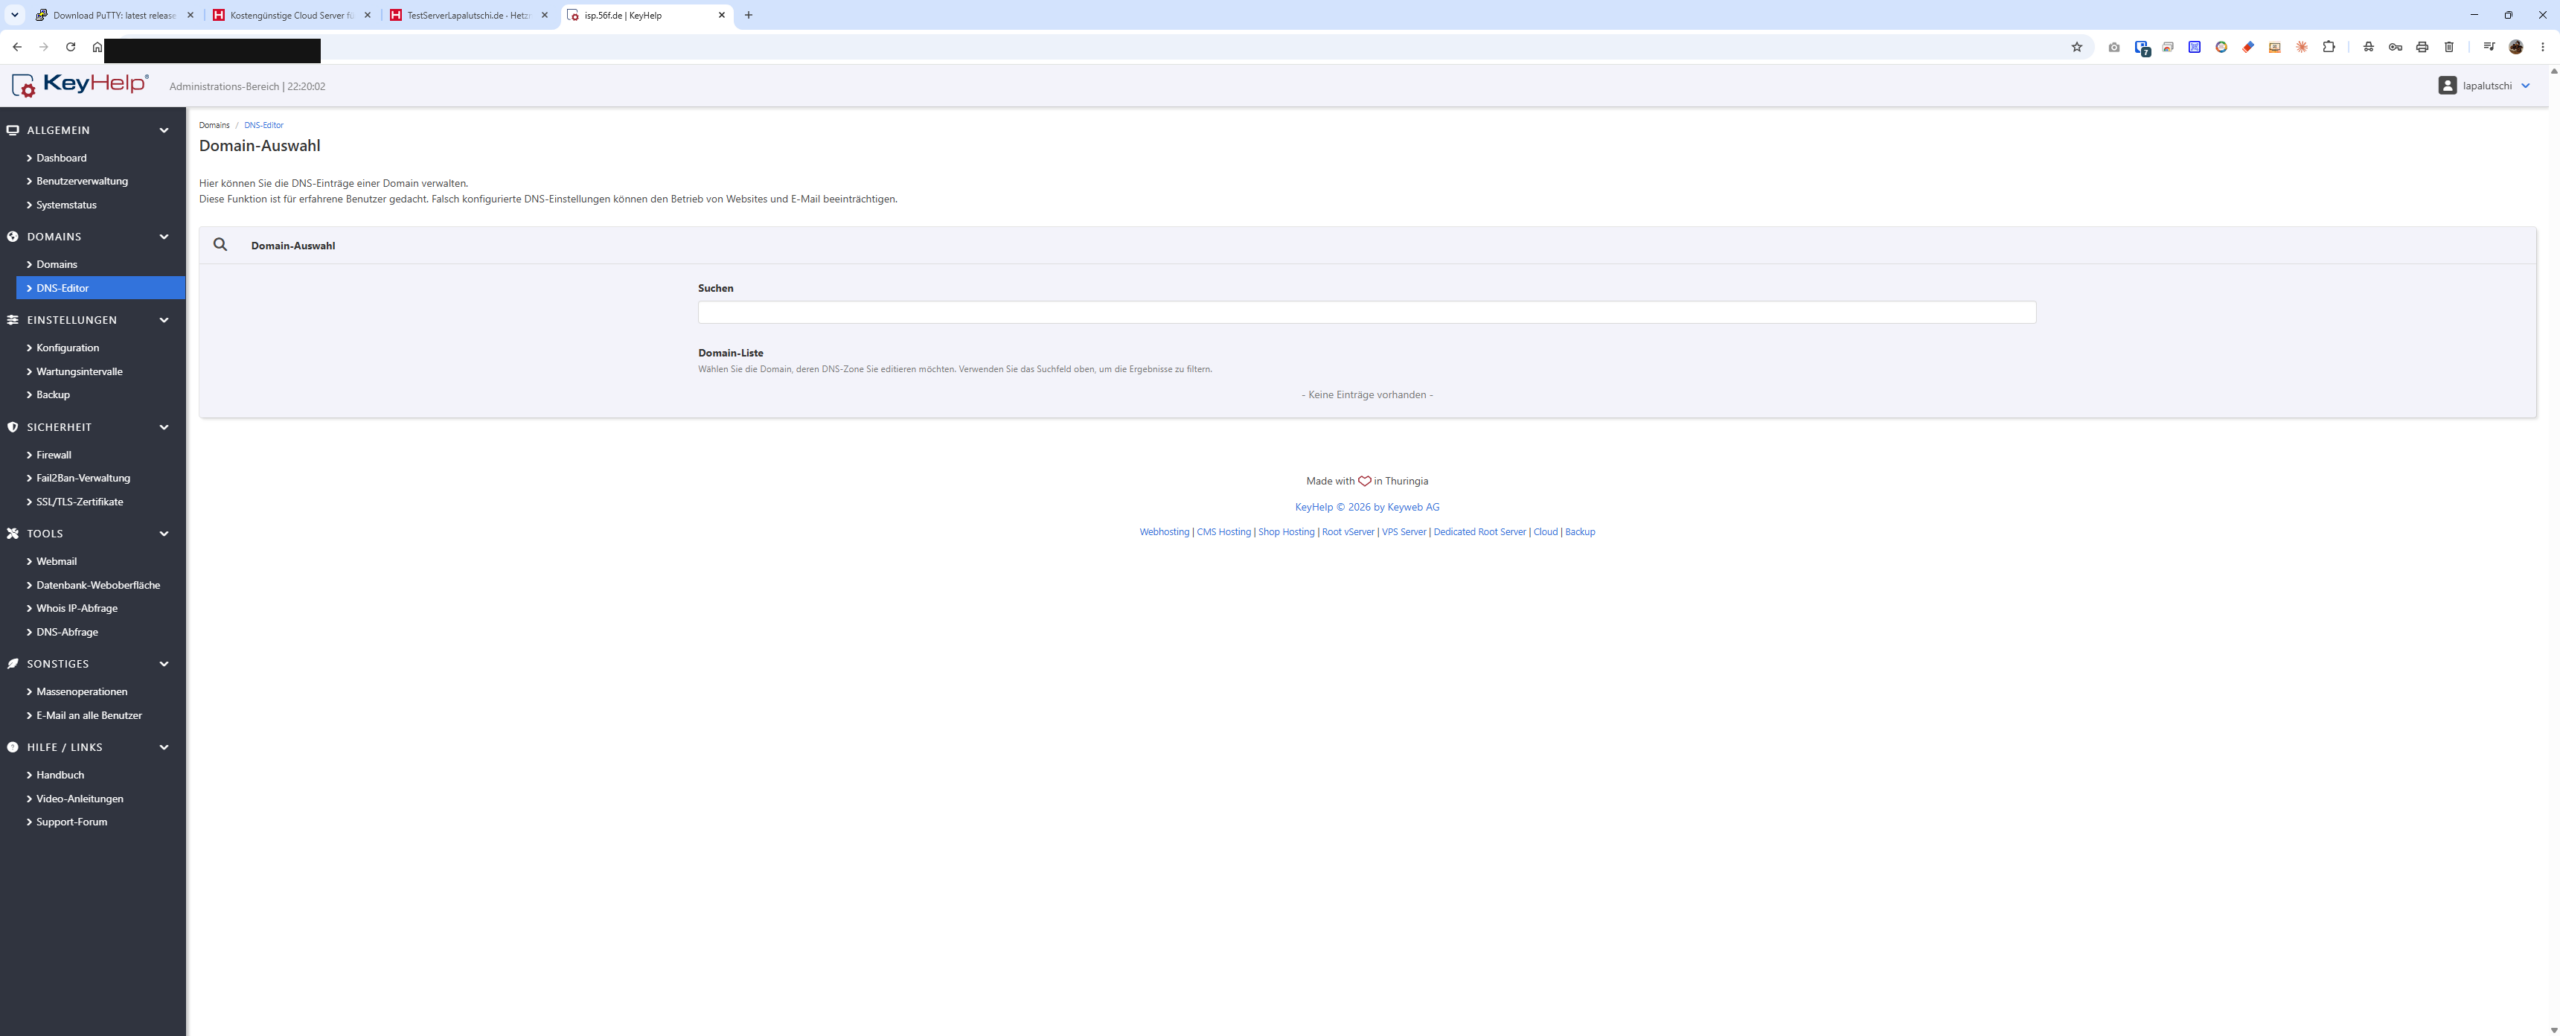Open the lapalutschi user dropdown arrow
This screenshot has height=1036, width=2560.
[x=2525, y=86]
